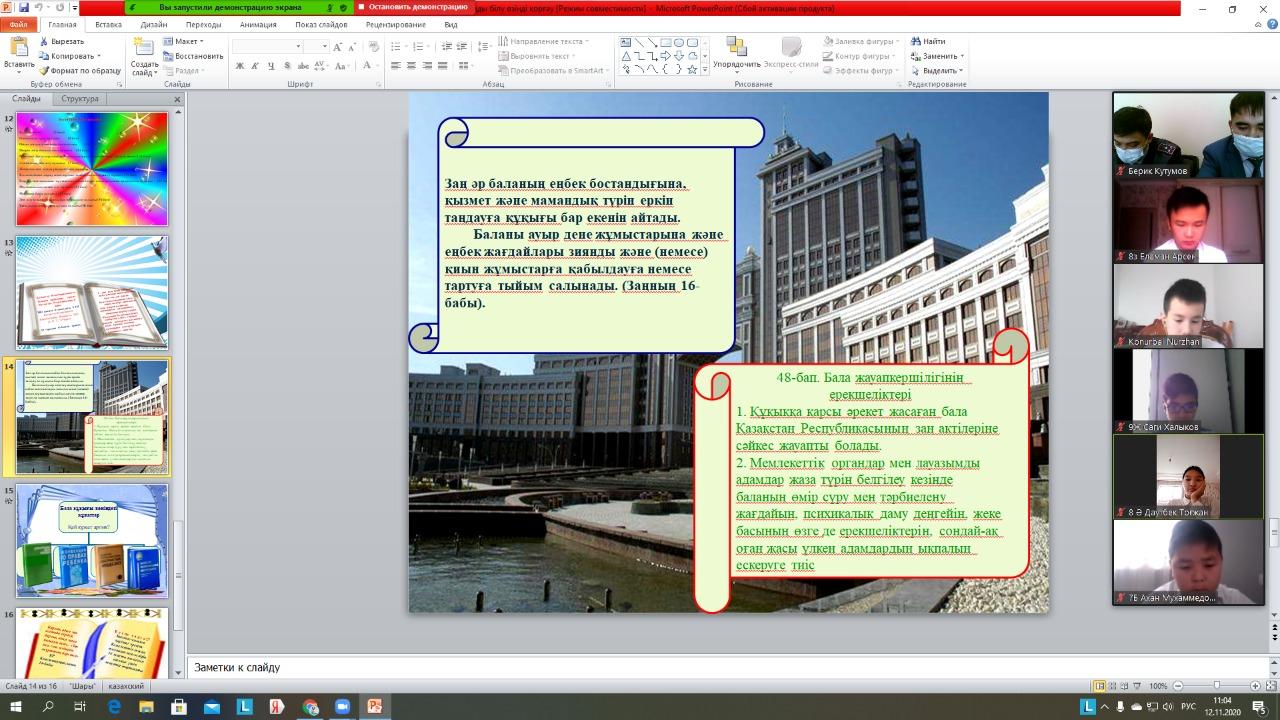Expand the font name combo box

(297, 47)
